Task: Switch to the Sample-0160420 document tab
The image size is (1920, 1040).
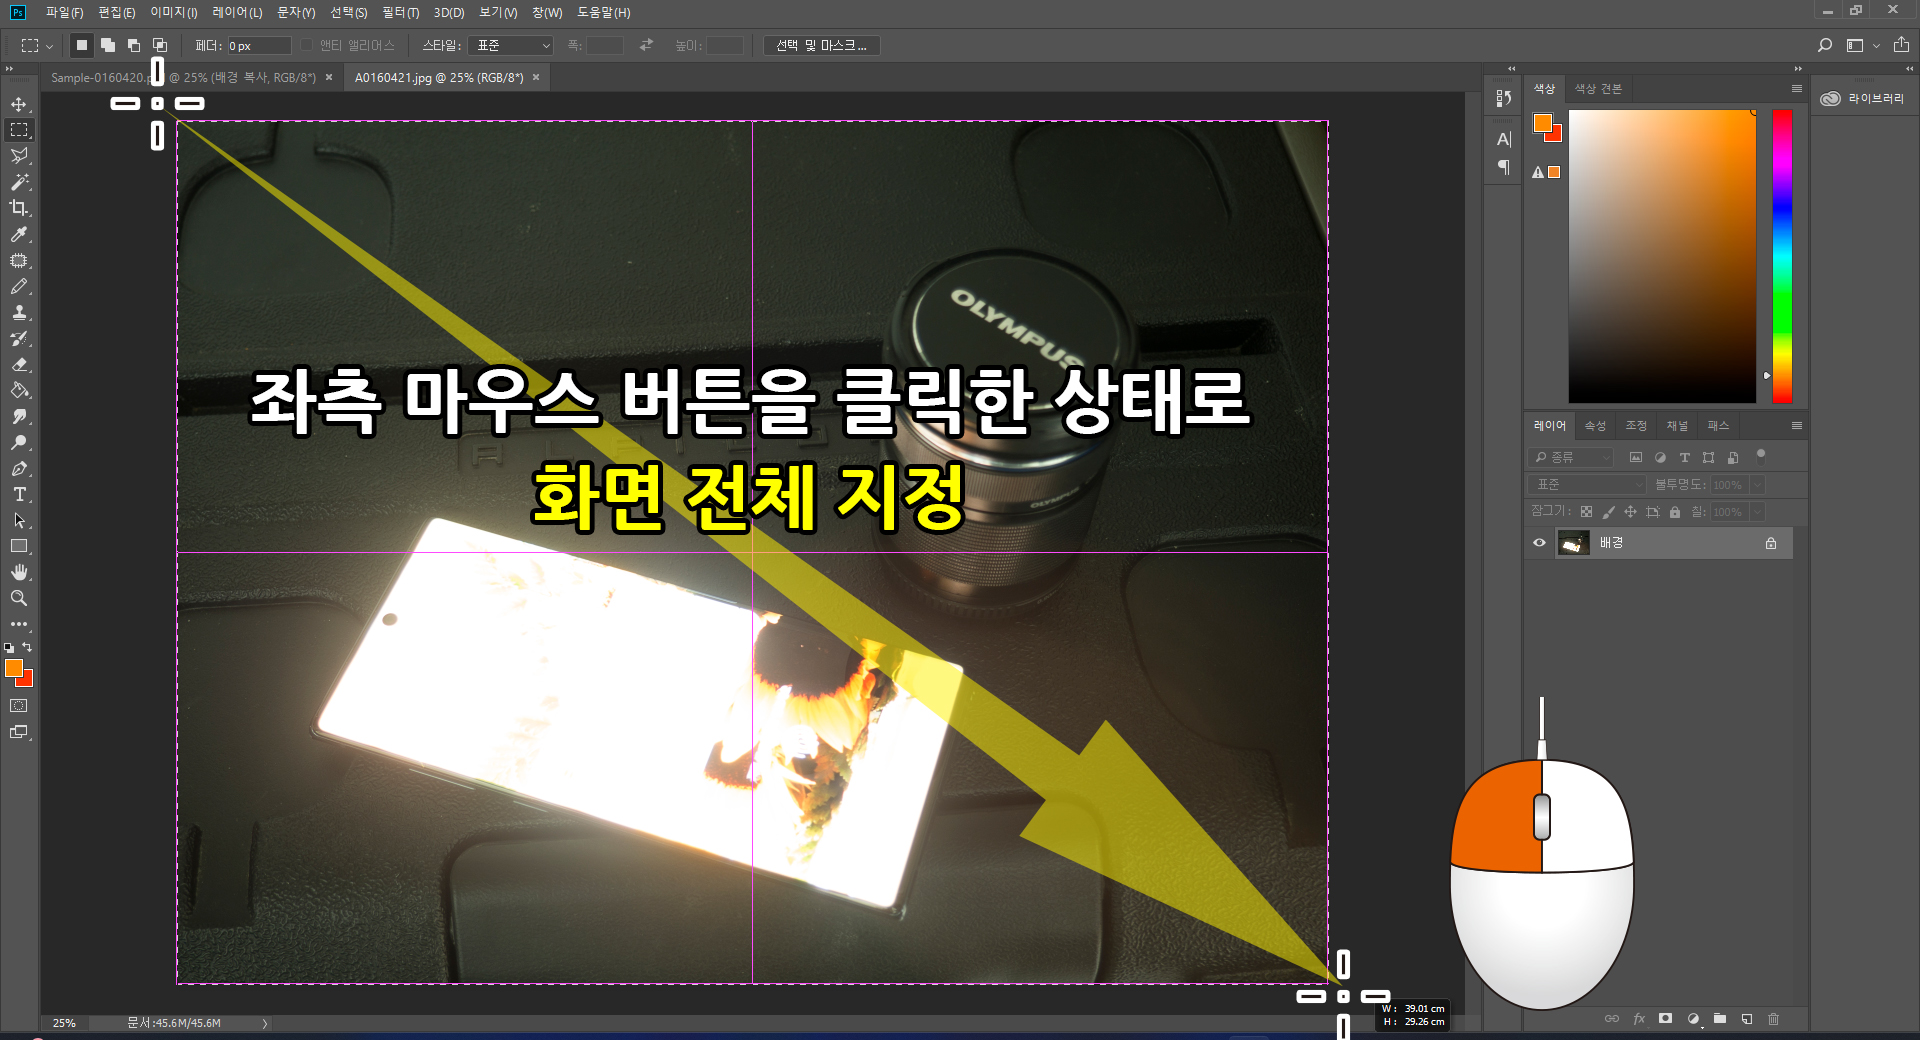Action: (x=183, y=77)
